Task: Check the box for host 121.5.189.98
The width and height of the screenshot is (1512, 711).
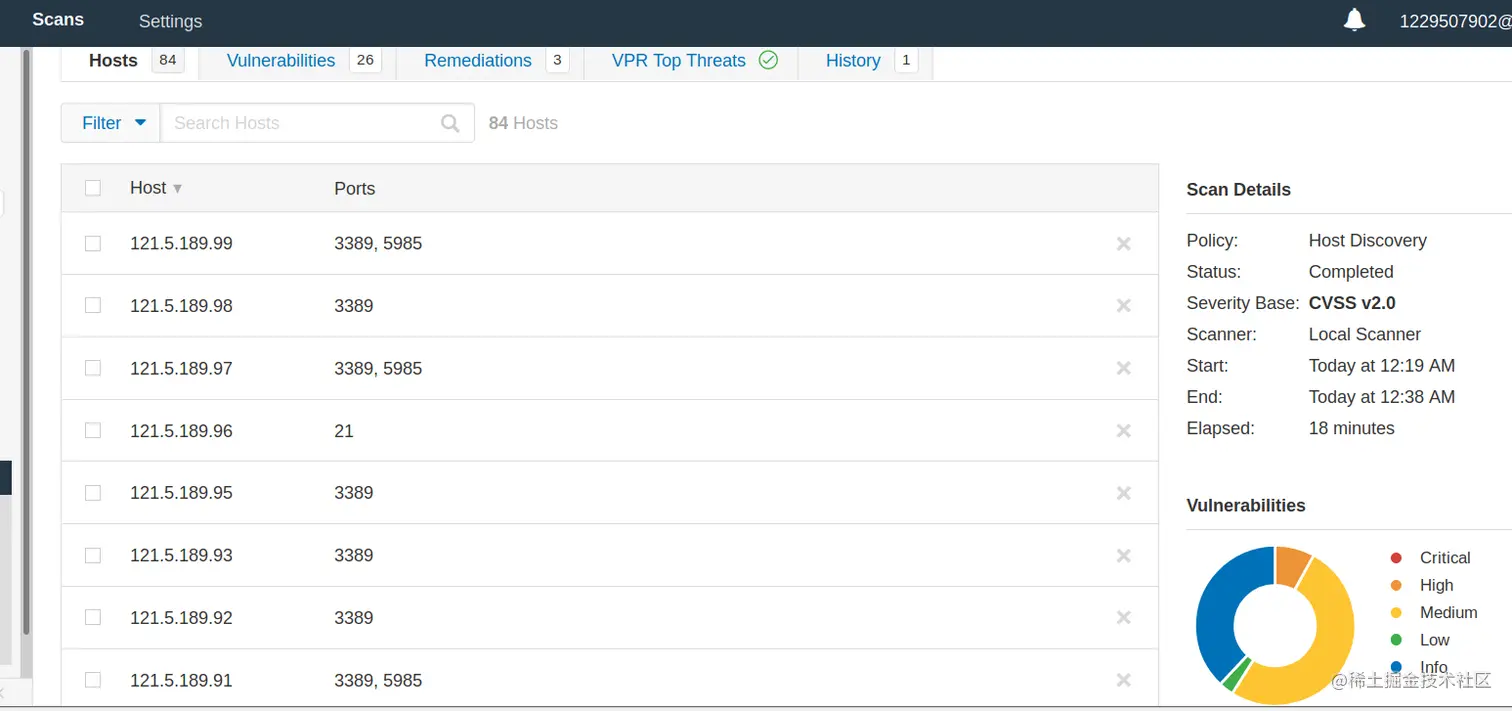Action: [x=93, y=305]
